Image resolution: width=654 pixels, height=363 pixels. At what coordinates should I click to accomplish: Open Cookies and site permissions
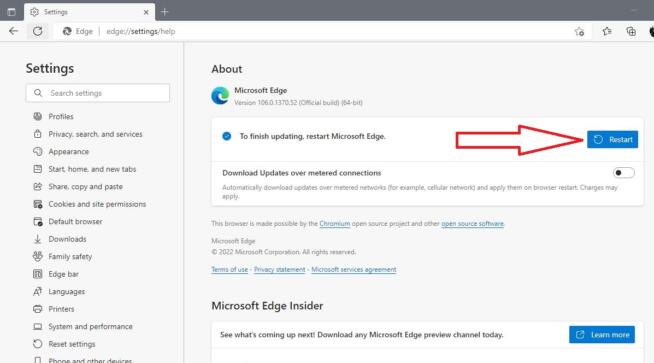point(97,204)
